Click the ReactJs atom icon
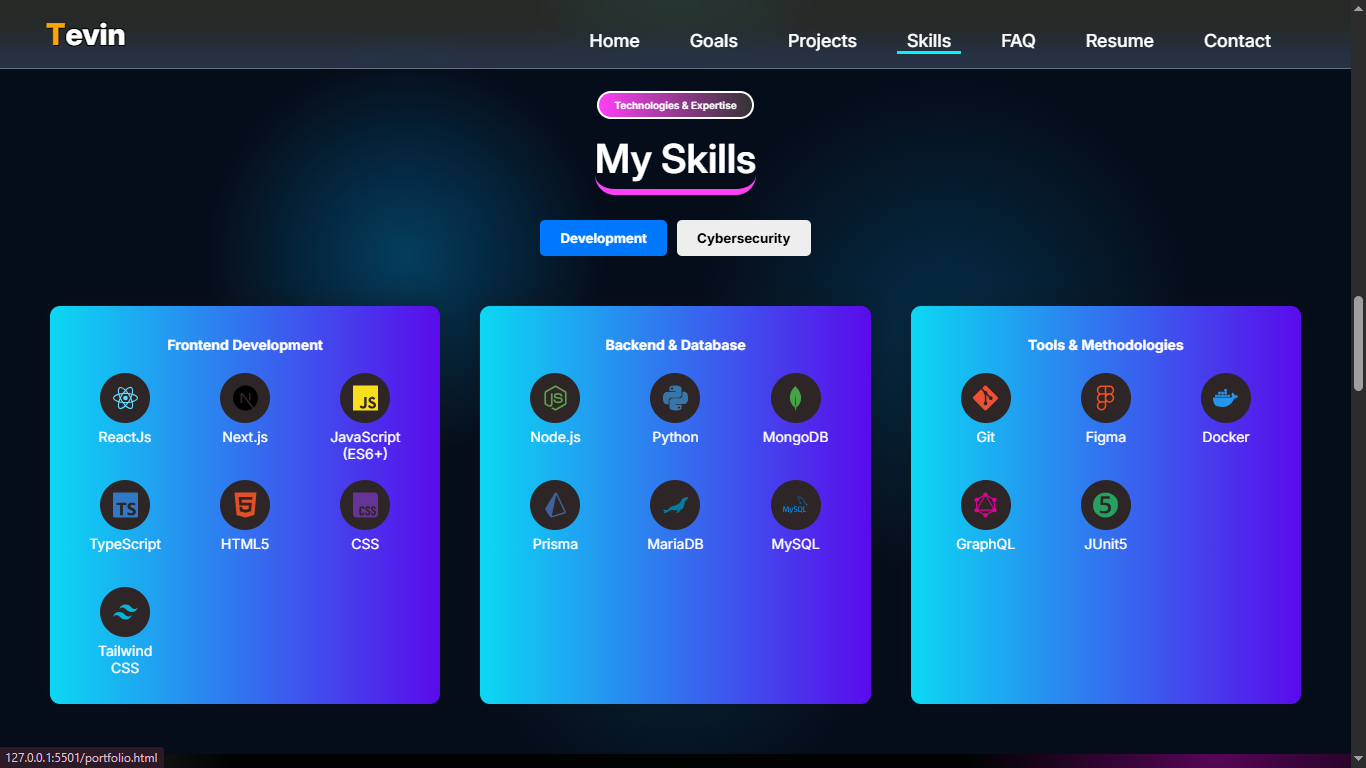The width and height of the screenshot is (1366, 768). pos(125,398)
